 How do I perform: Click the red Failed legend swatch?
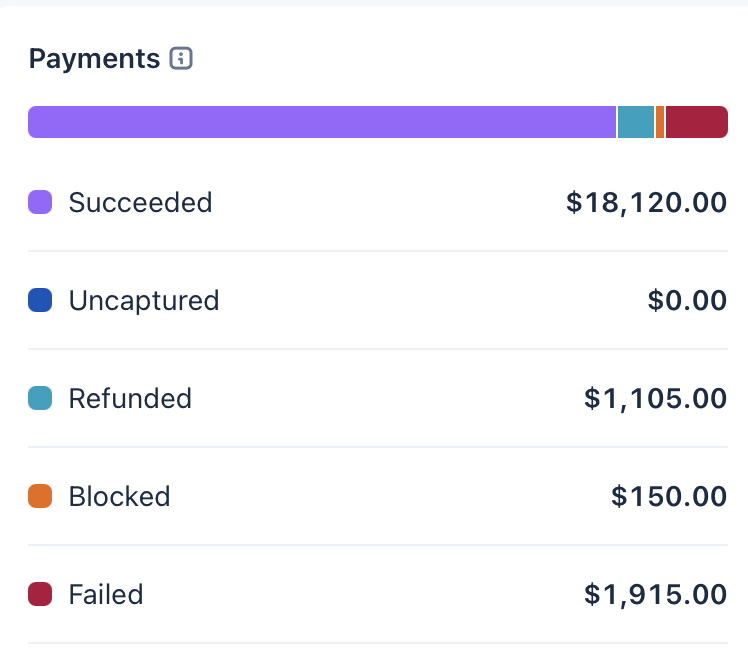click(x=40, y=594)
